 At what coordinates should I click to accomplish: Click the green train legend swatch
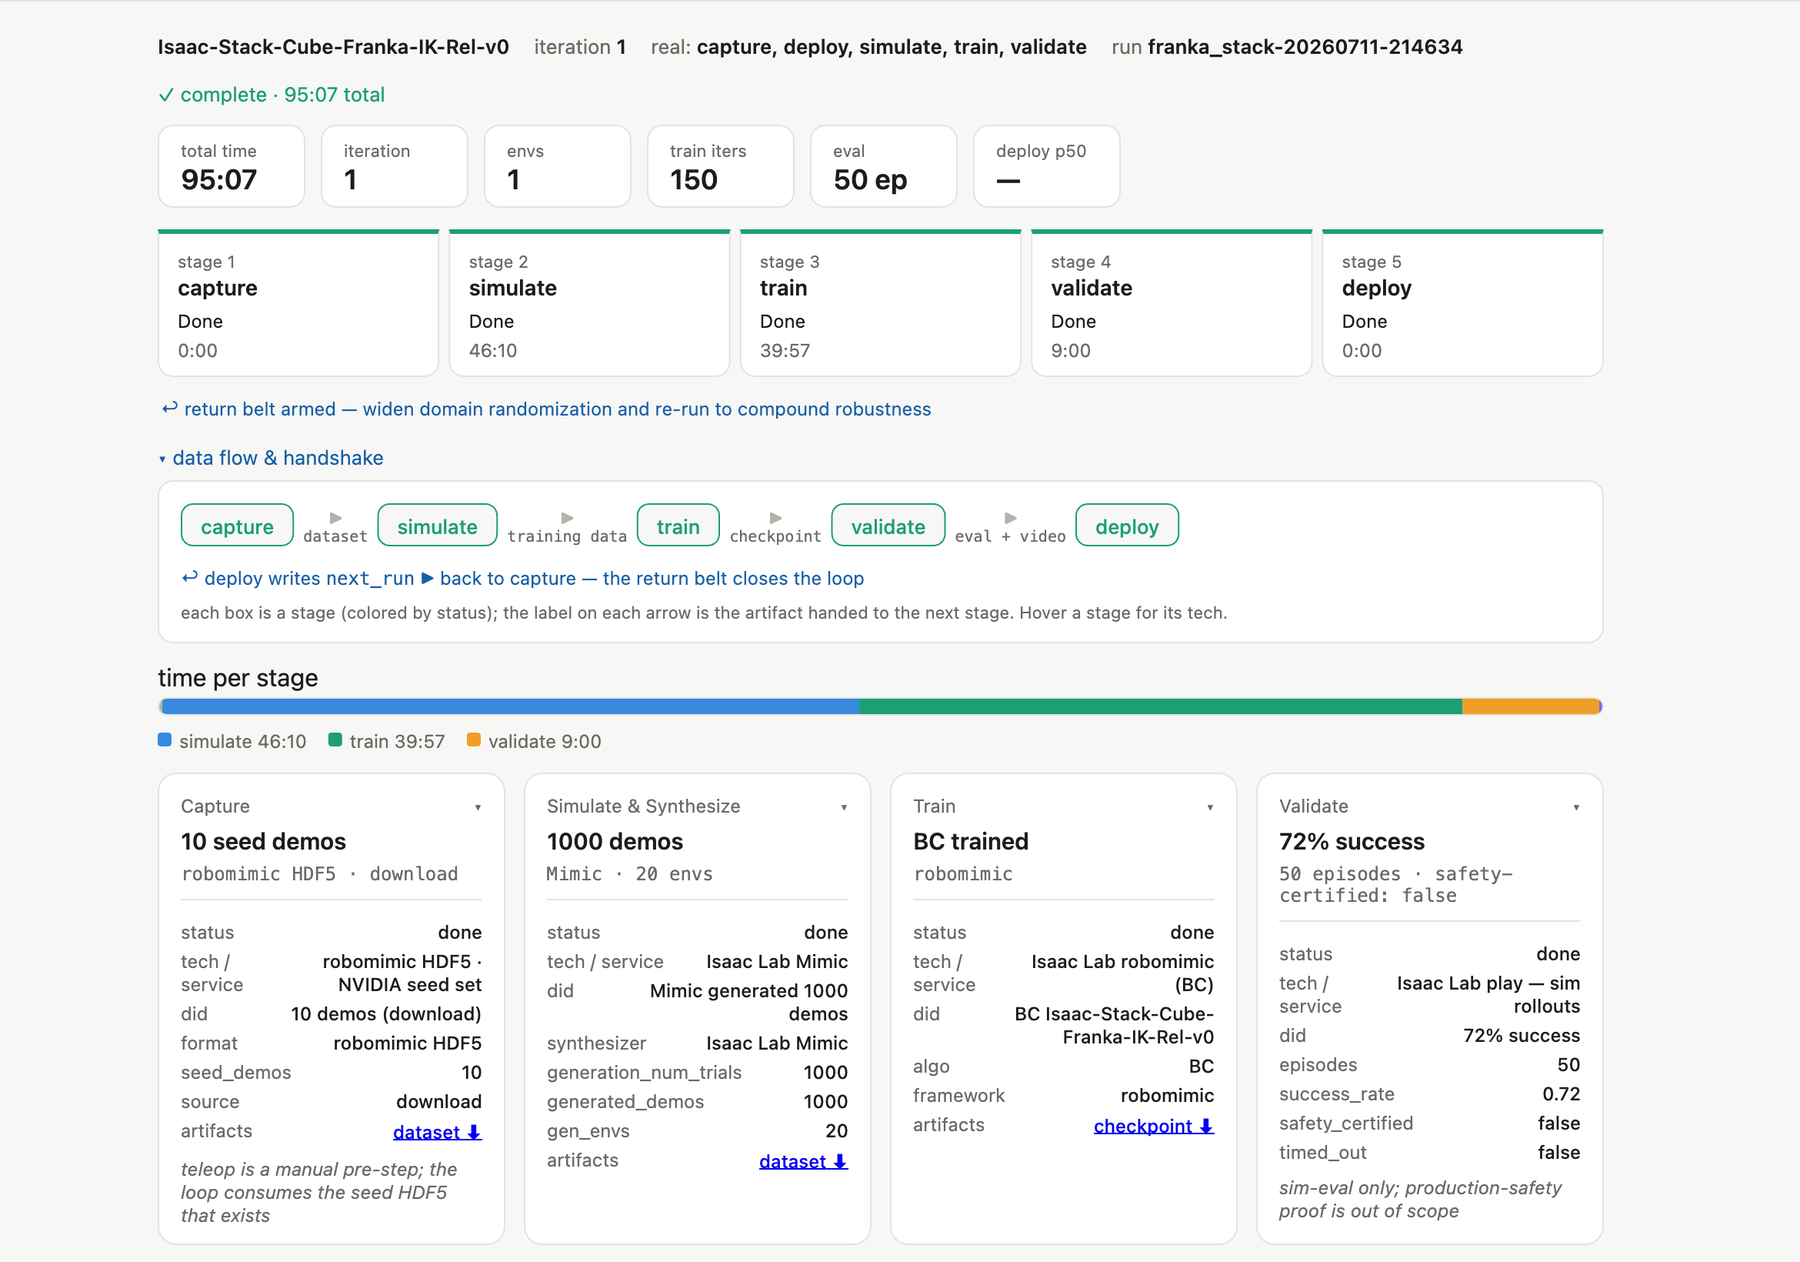(335, 740)
